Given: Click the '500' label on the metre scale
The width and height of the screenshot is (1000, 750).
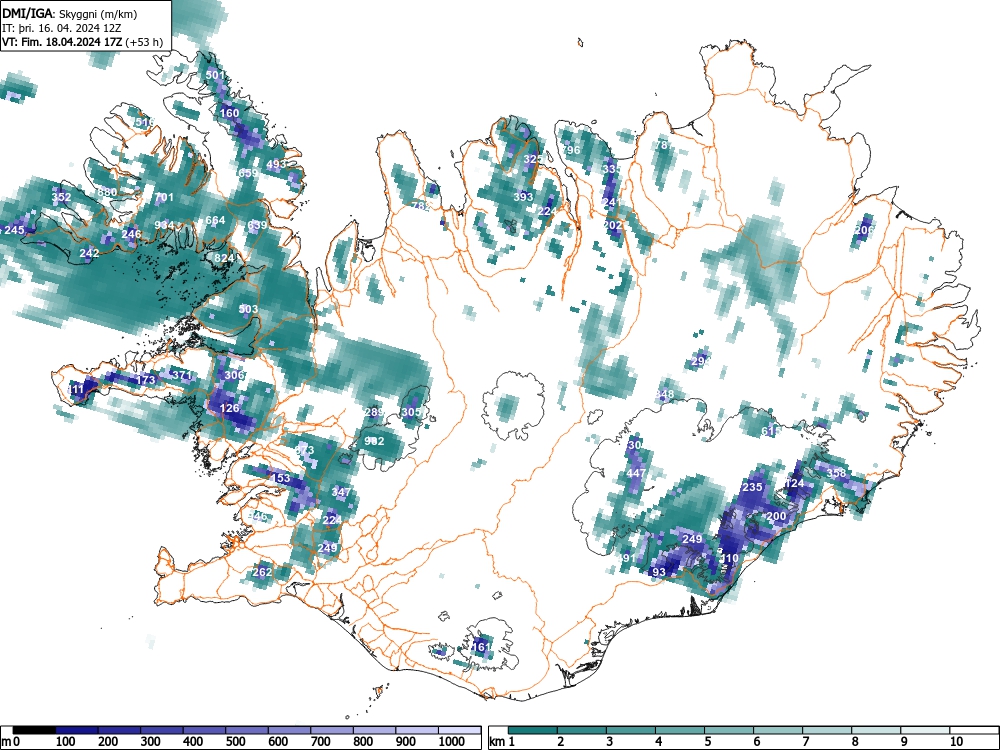Looking at the screenshot, I should pos(235,742).
